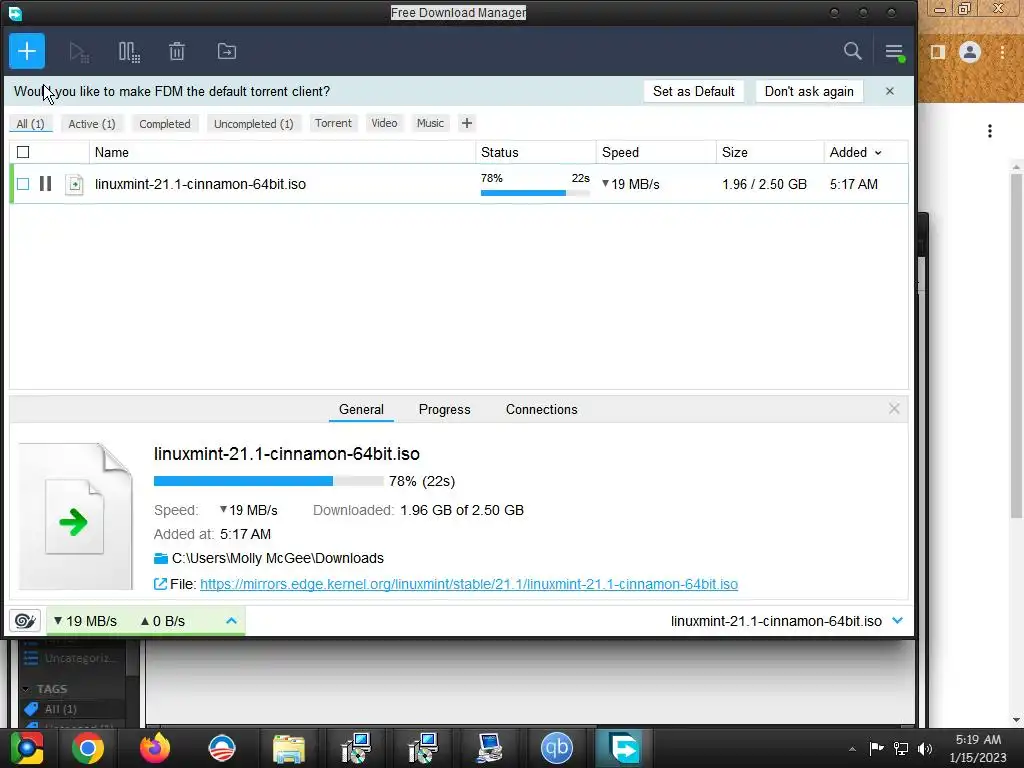Sort by Added column dropdown arrow
Image resolution: width=1024 pixels, height=768 pixels.
878,153
